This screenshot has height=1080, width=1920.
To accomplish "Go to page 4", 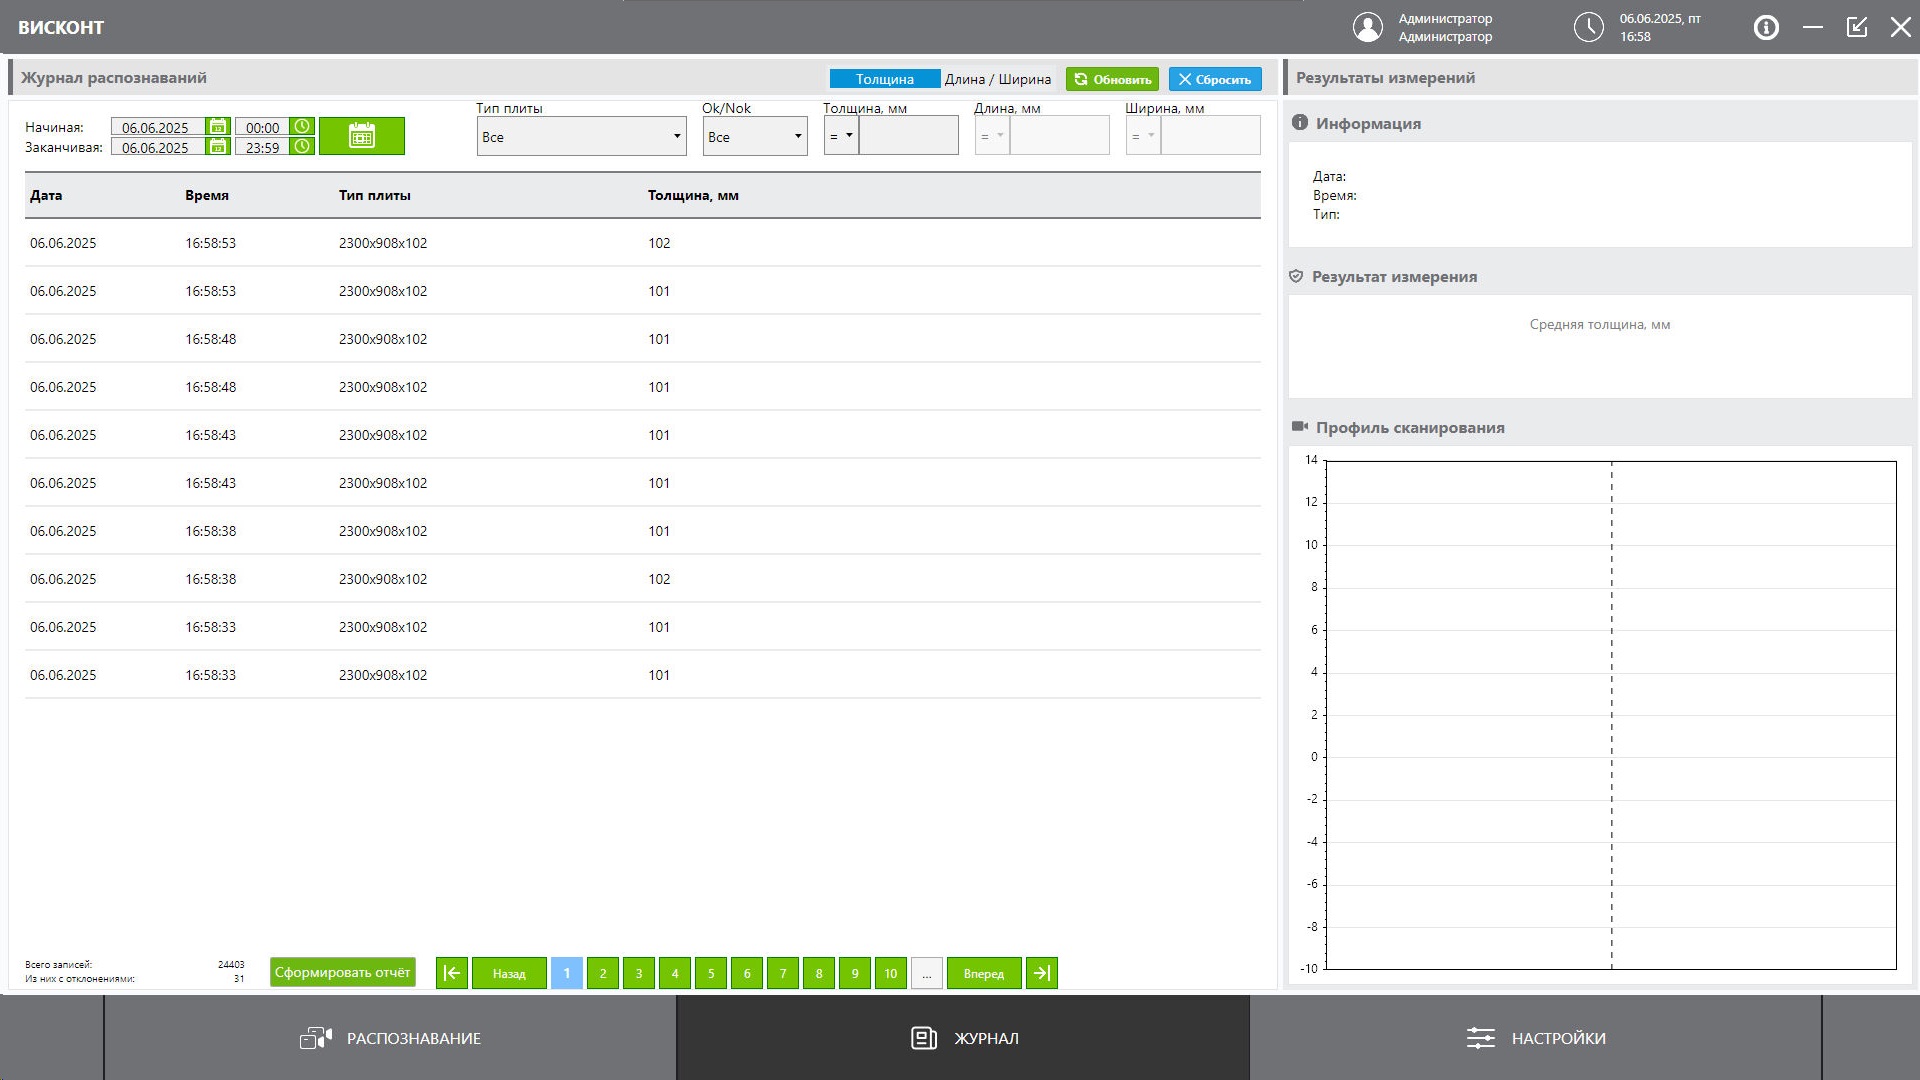I will click(x=675, y=973).
